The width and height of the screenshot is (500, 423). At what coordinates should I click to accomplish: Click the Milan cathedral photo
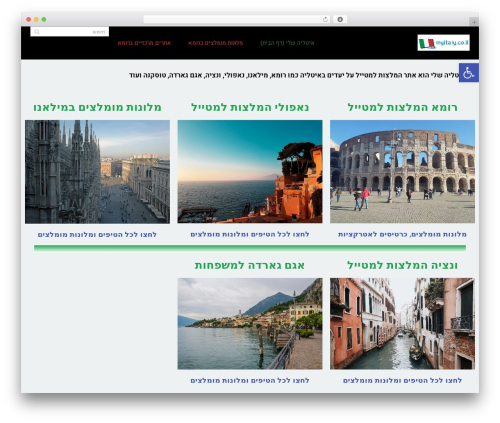pos(97,172)
